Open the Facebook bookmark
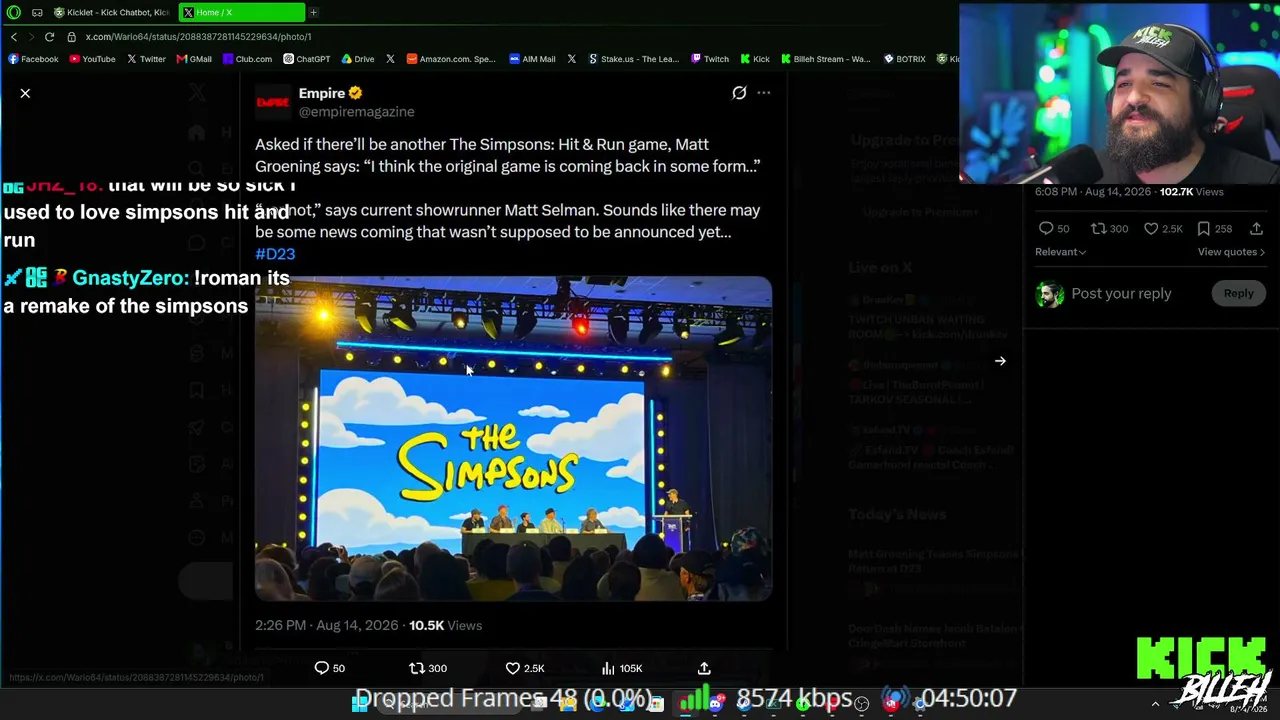 (34, 59)
